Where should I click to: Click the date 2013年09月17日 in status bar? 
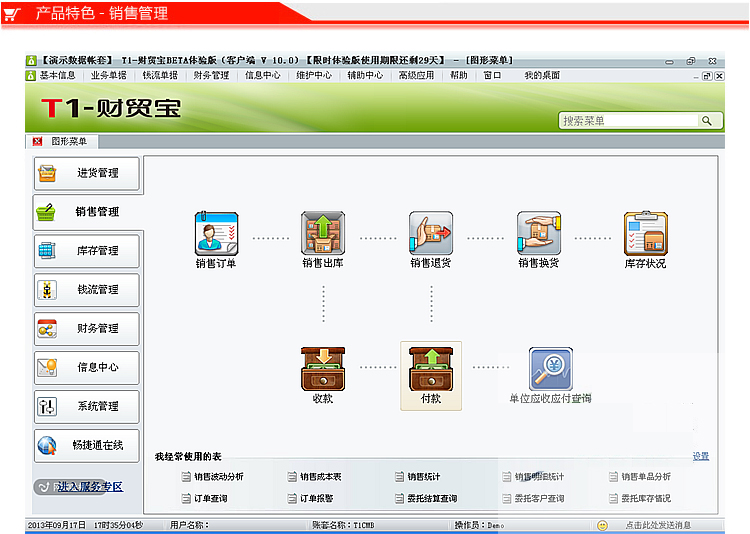coord(57,525)
